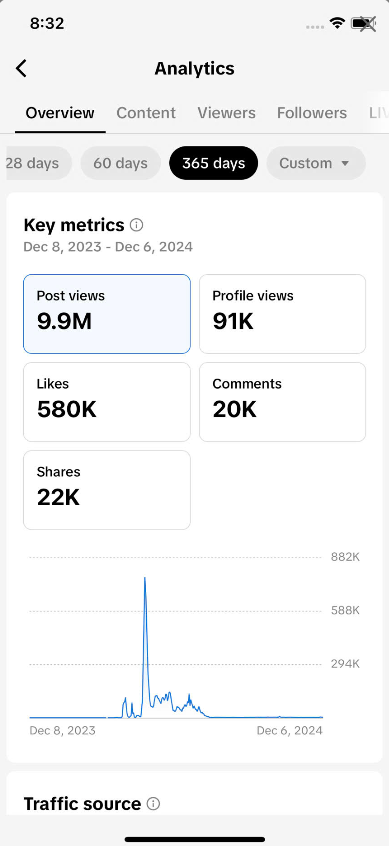Select the 365 days filter
This screenshot has height=846, width=389.
(x=214, y=163)
